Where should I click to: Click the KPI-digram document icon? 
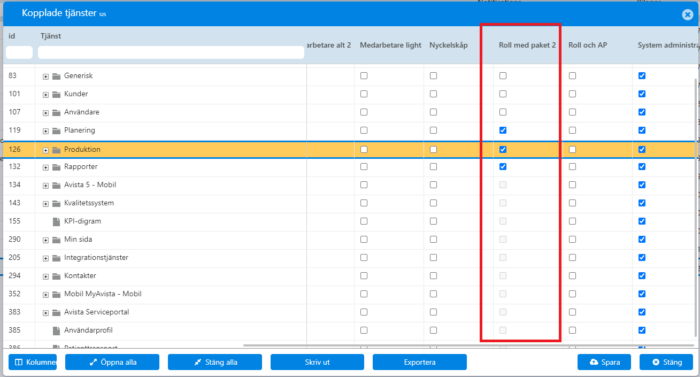(x=56, y=222)
